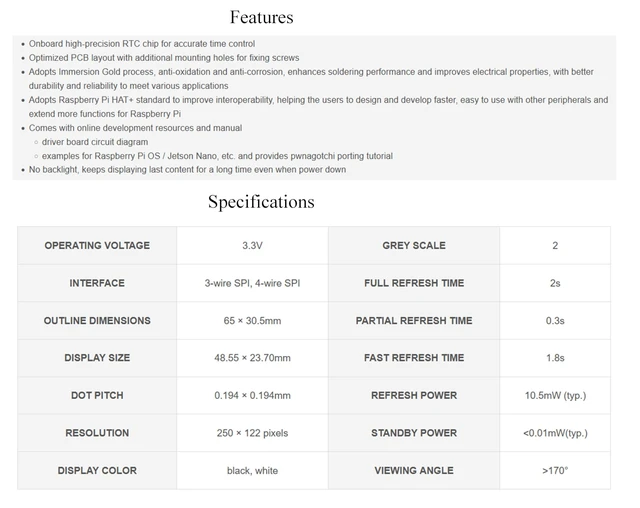
Task: Click the Features heading
Action: (x=262, y=18)
